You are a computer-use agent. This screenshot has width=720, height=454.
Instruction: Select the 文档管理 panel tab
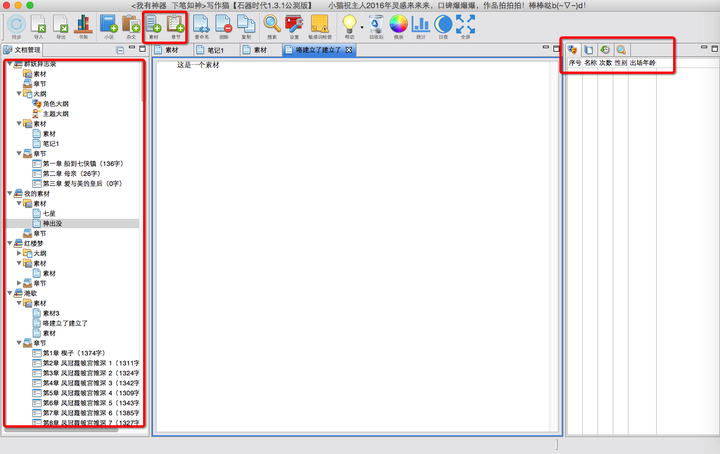pos(22,50)
